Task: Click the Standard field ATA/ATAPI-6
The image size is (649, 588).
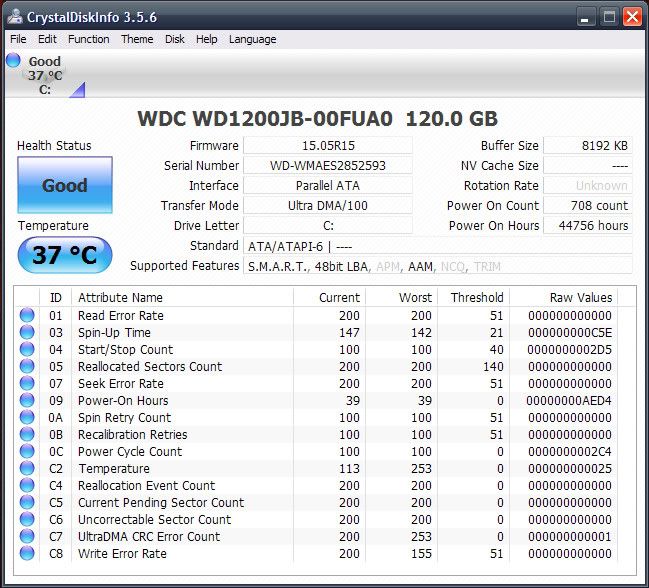Action: tap(438, 247)
